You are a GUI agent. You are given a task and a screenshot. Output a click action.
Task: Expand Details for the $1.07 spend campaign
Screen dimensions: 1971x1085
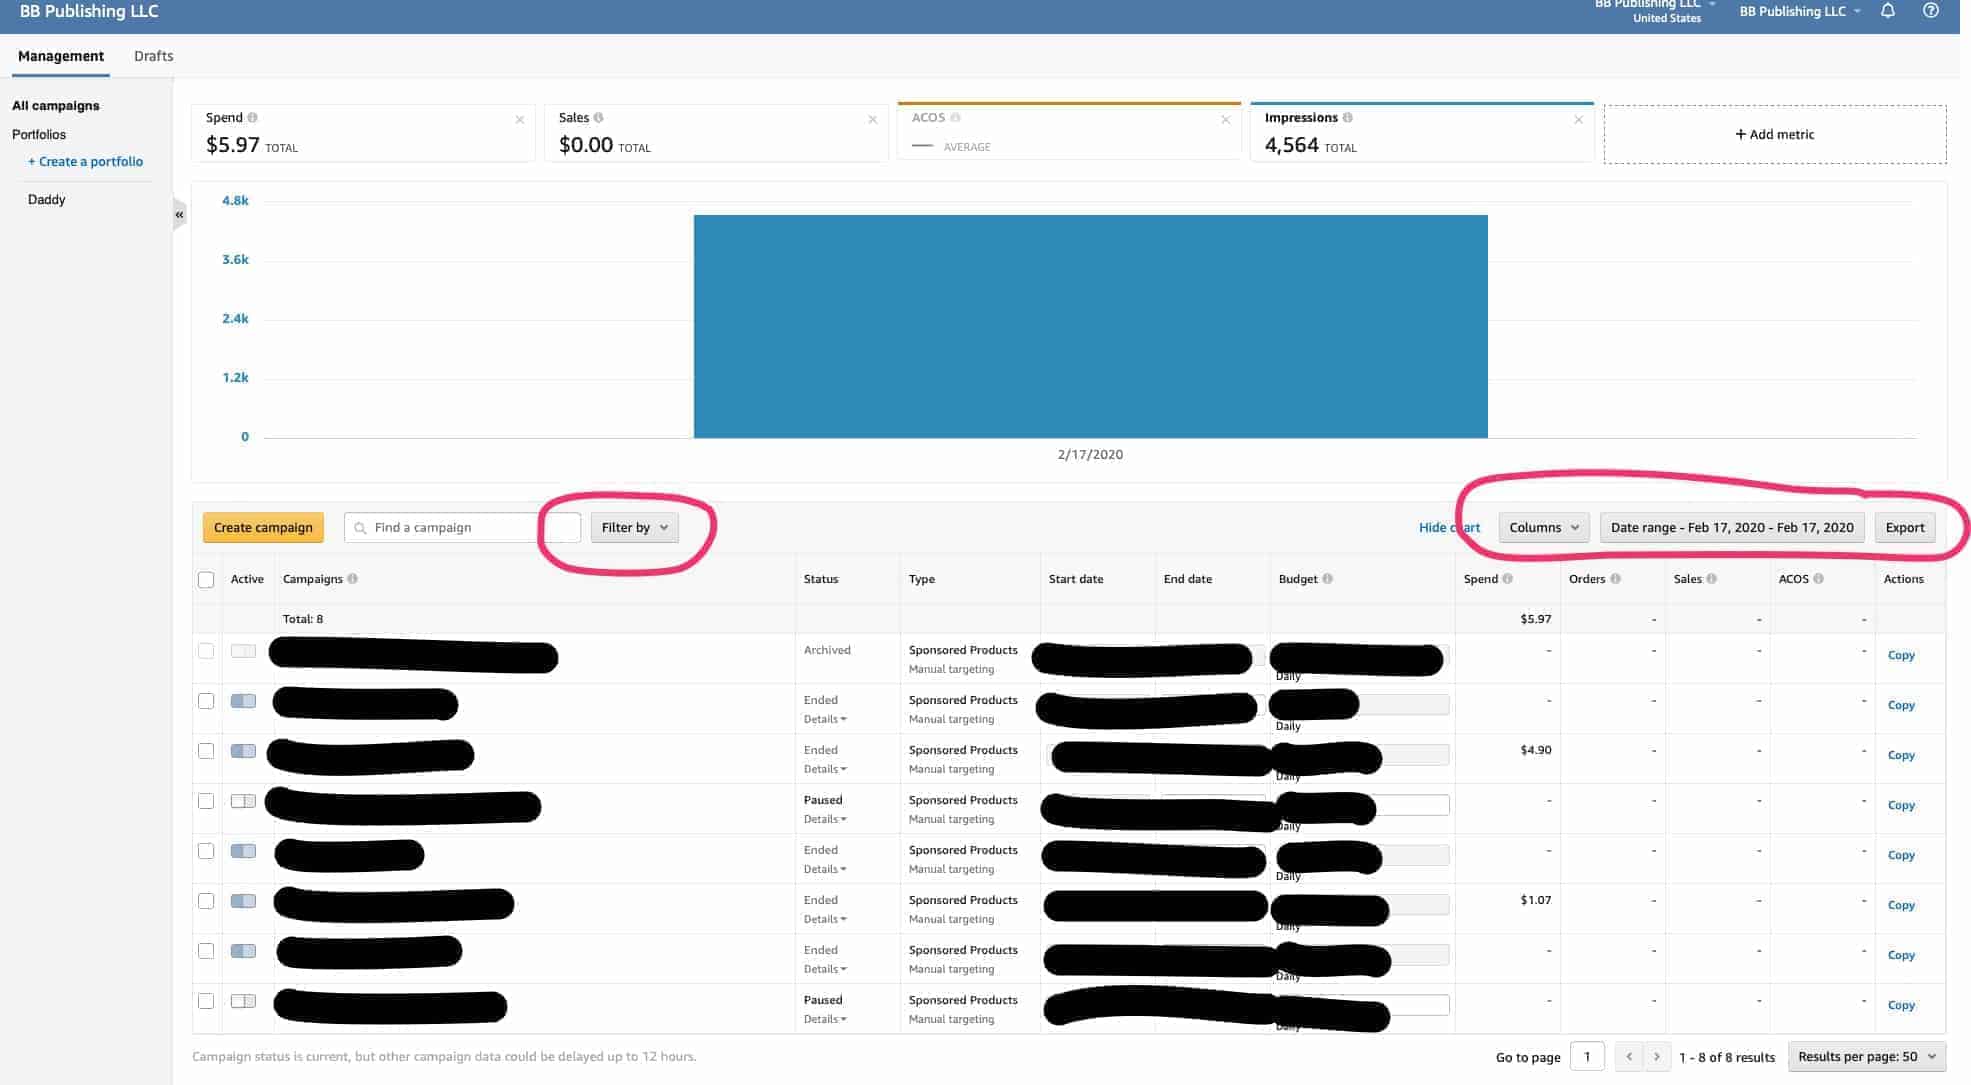pos(825,919)
